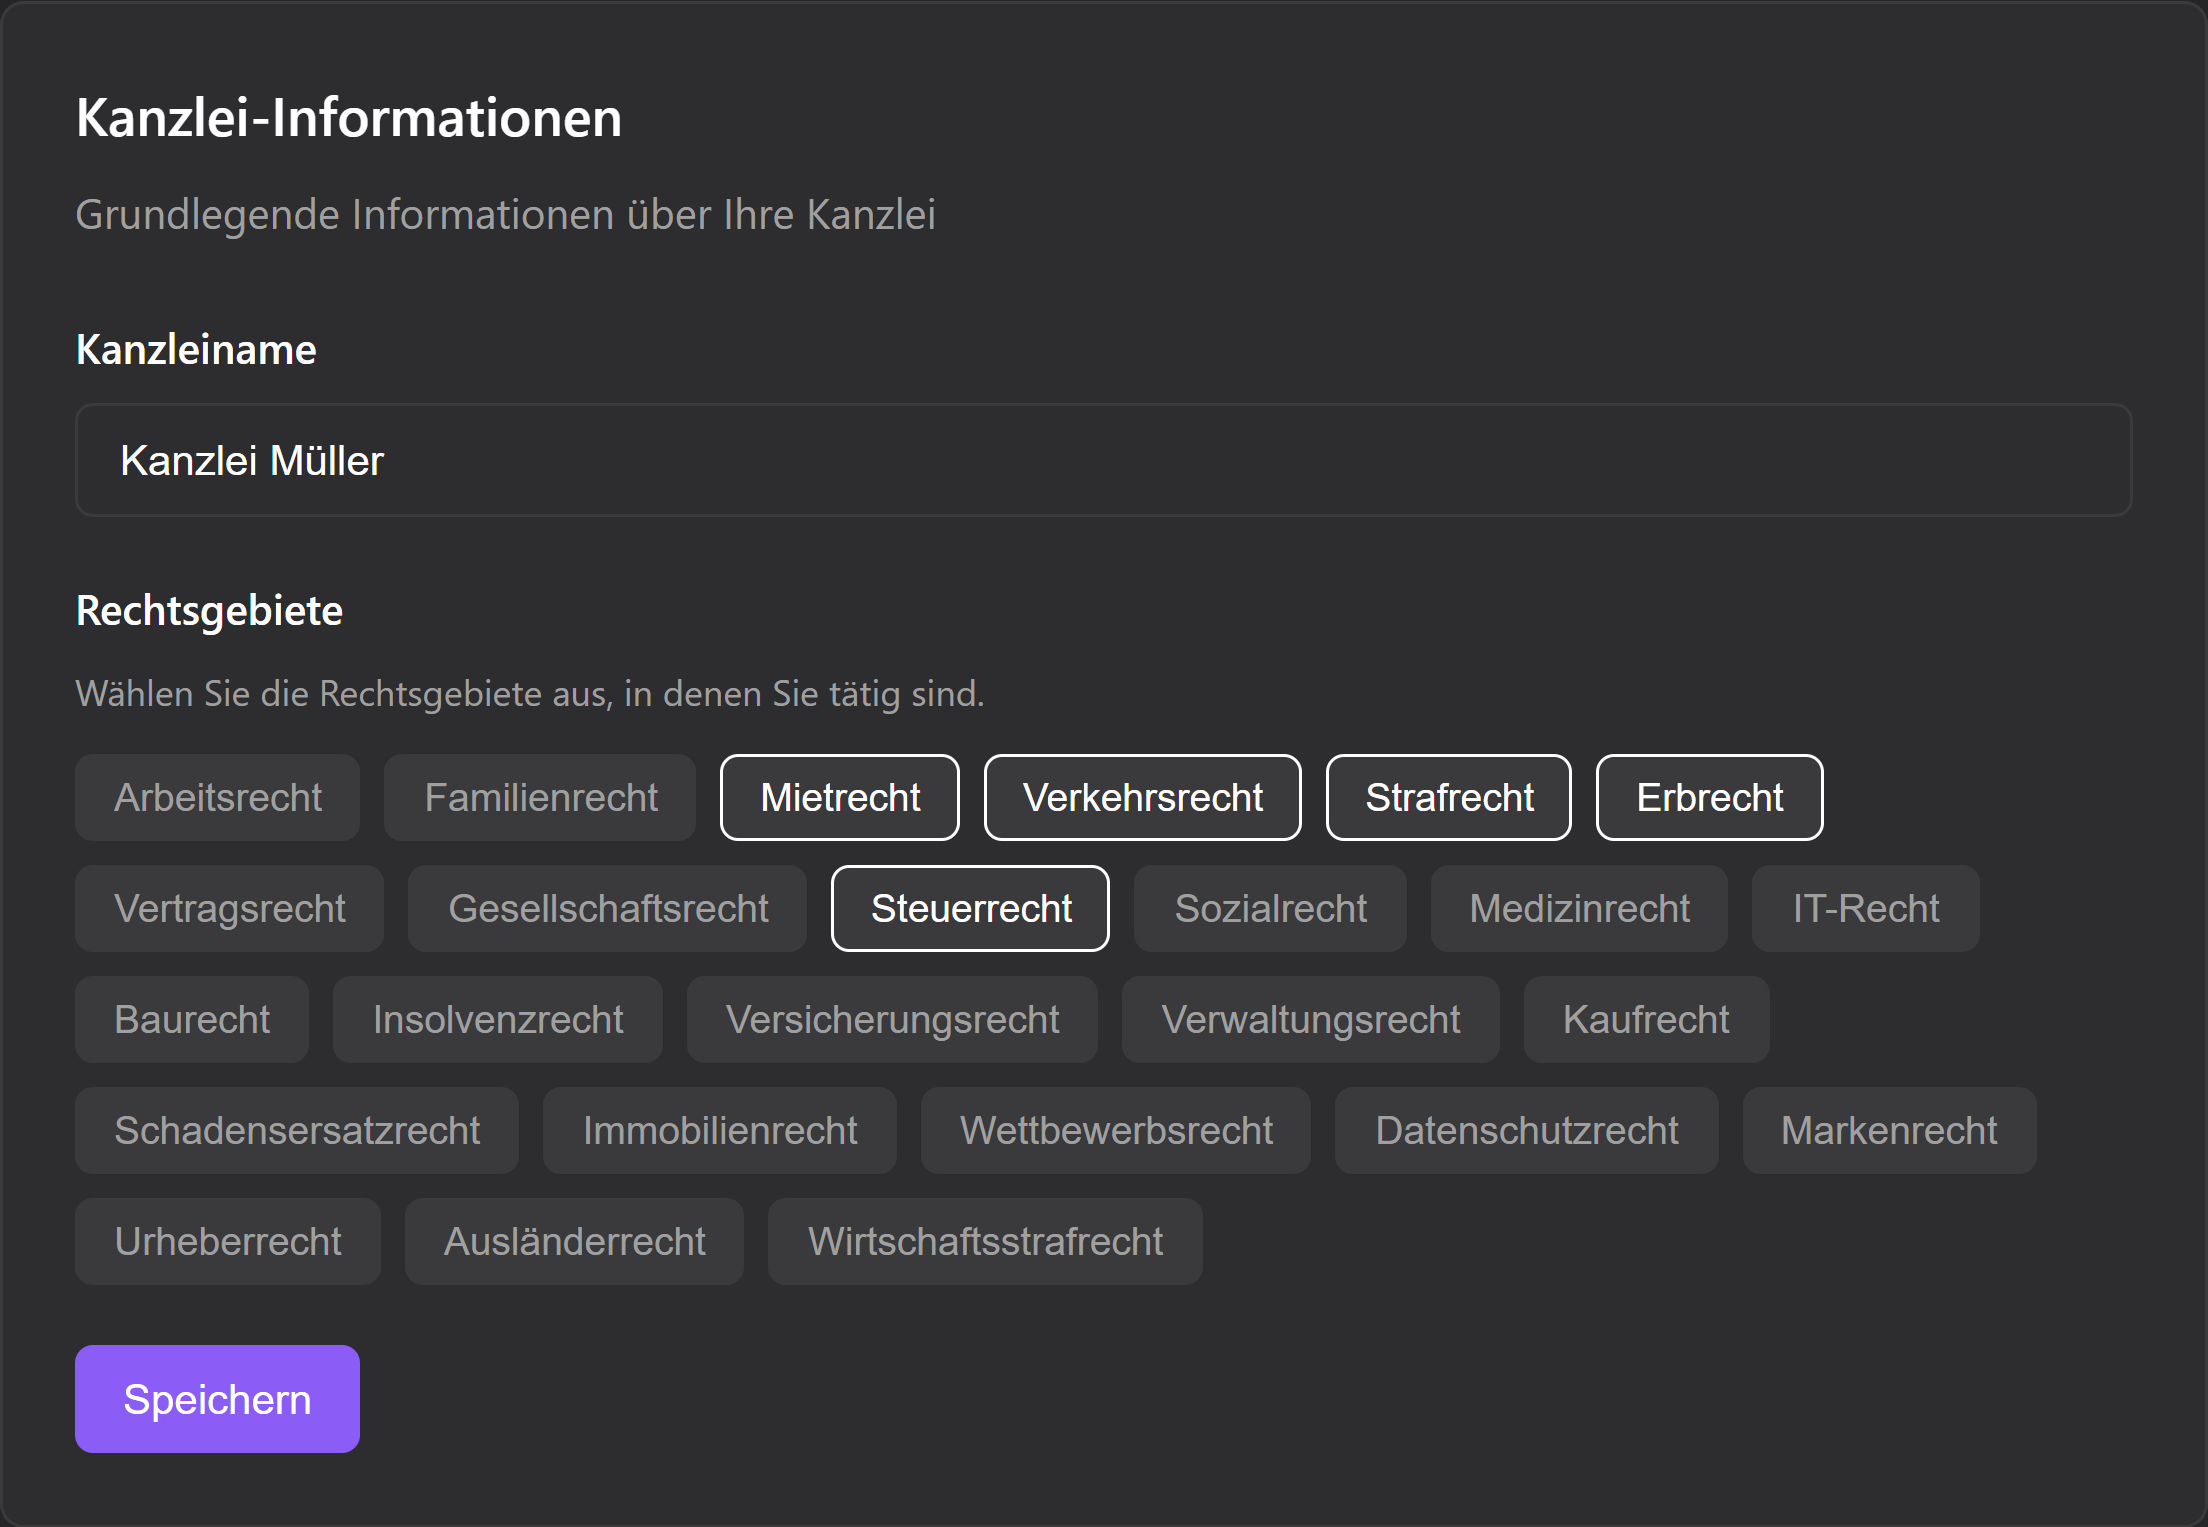Enable the Arbeitsrecht chip
Image resolution: width=2208 pixels, height=1527 pixels.
(217, 798)
